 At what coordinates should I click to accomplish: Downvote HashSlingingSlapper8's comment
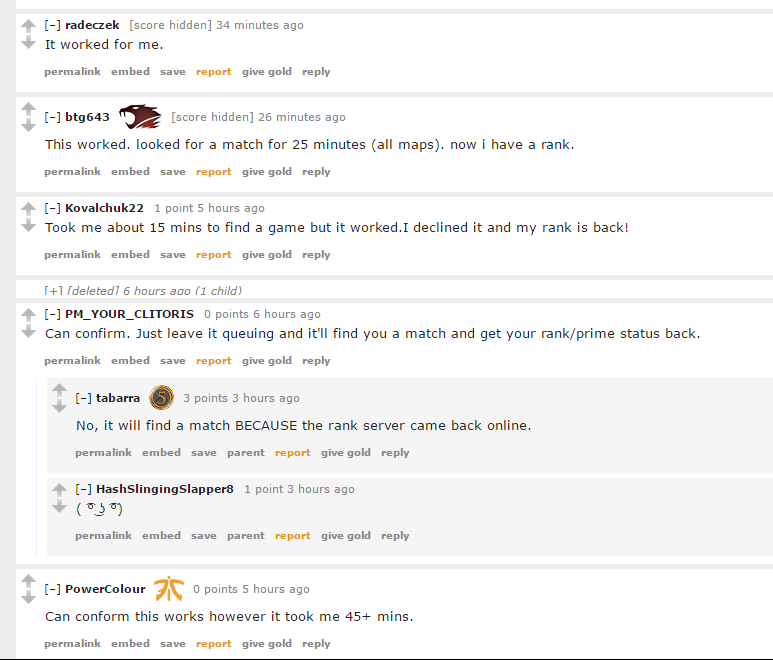[60, 507]
